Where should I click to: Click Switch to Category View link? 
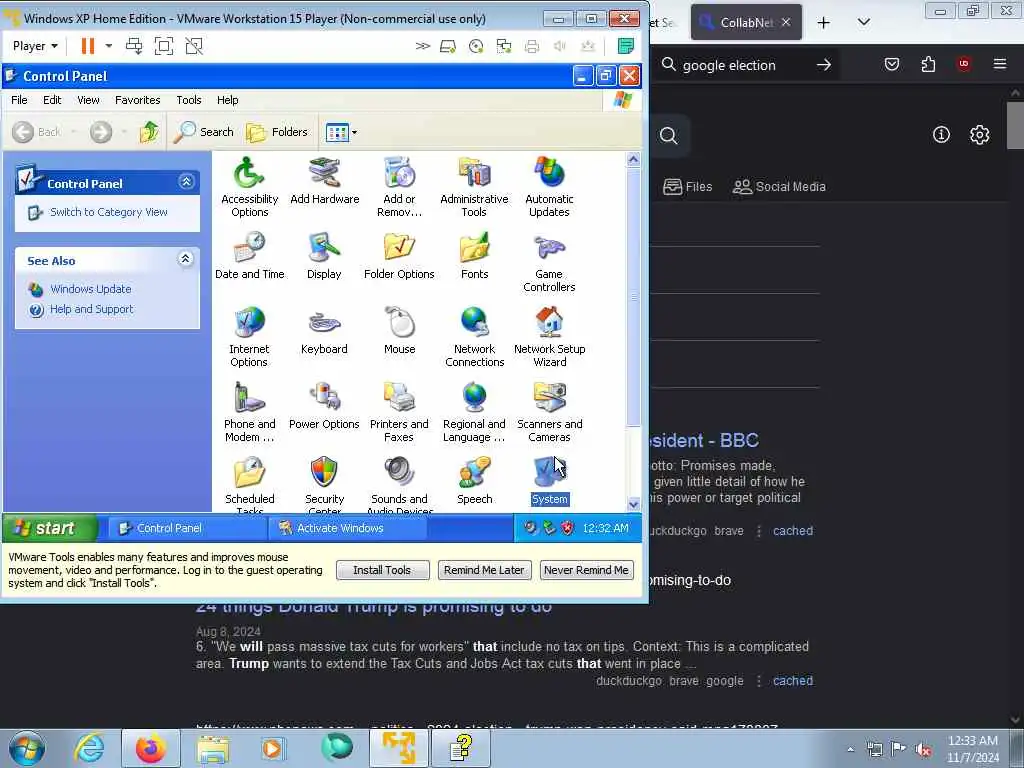[108, 212]
